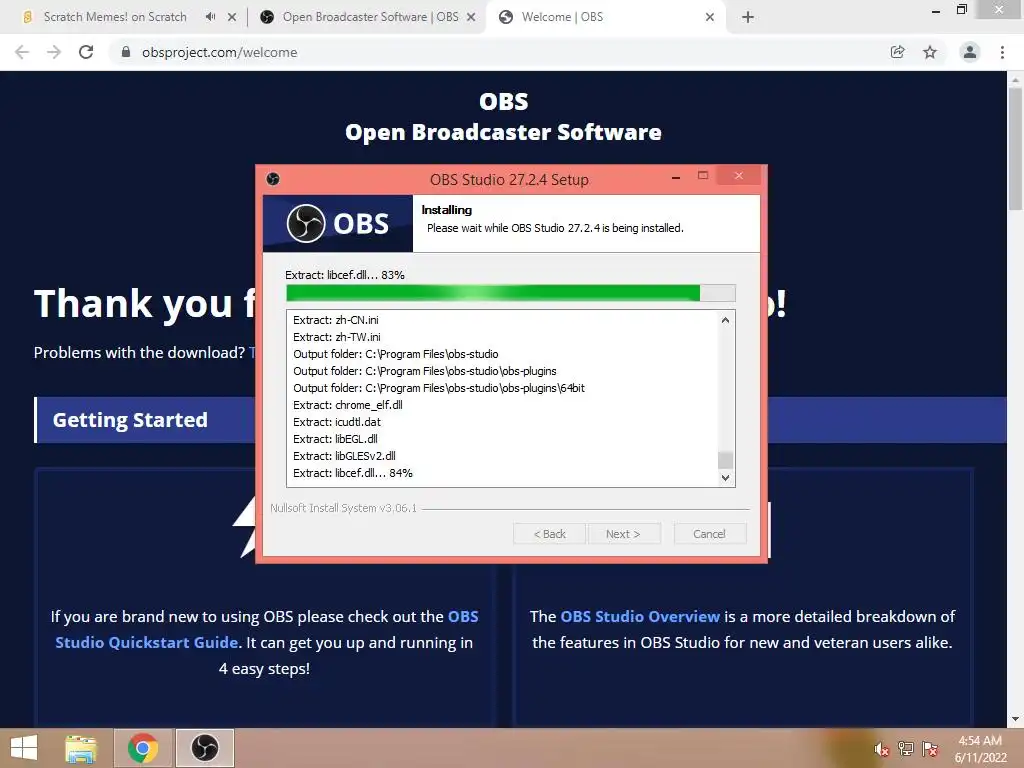Select log line ending 'obs-studio\obs-plugins'
1024x768 pixels.
tap(424, 371)
